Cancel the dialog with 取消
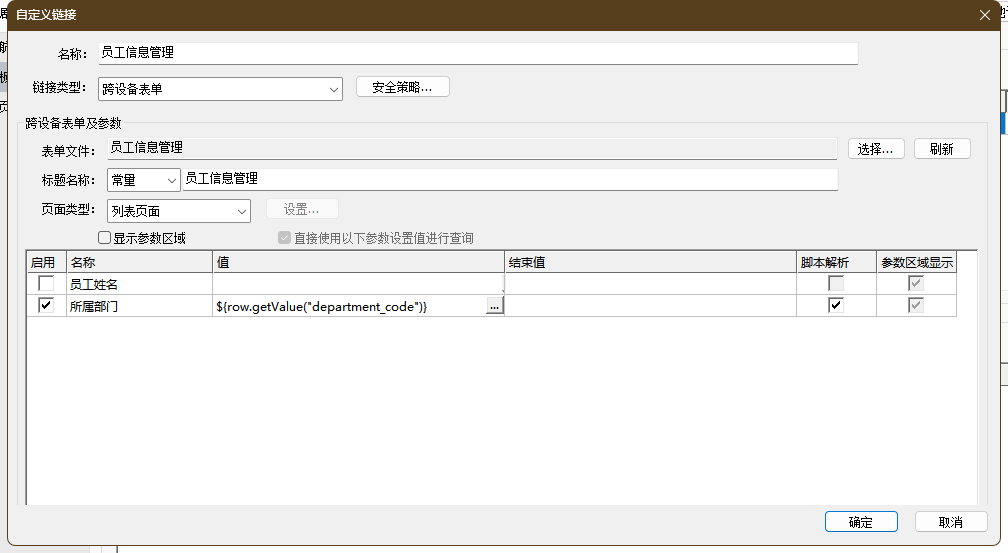Image resolution: width=1008 pixels, height=553 pixels. [x=950, y=522]
